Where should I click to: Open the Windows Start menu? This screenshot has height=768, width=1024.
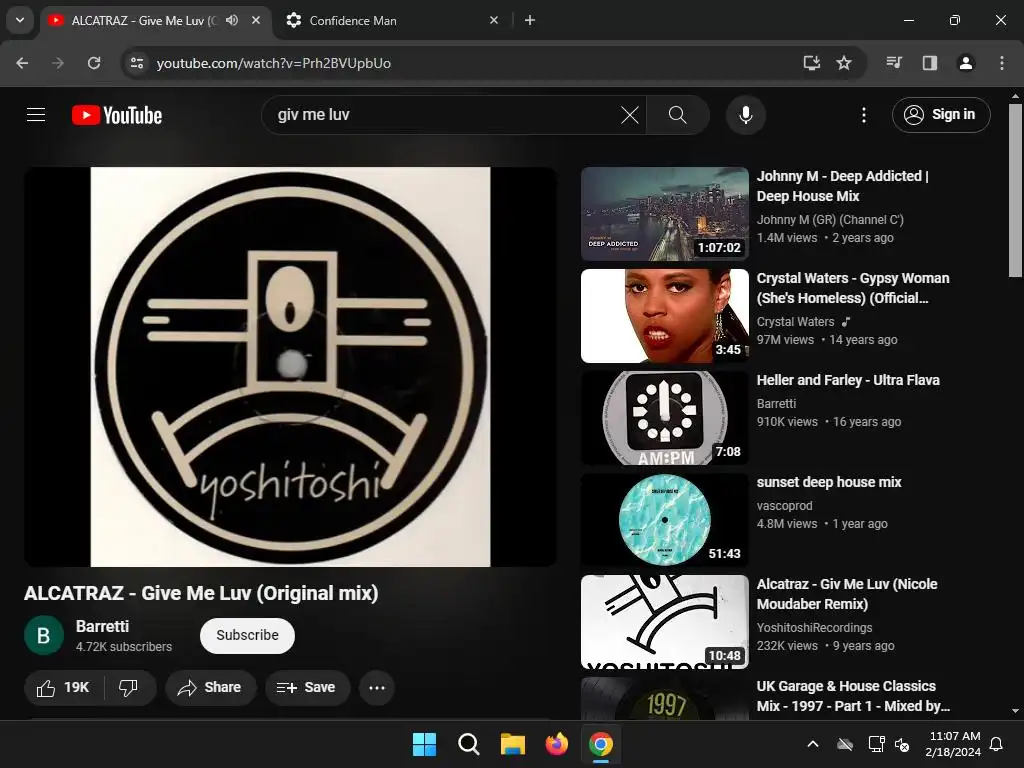pyautogui.click(x=424, y=744)
